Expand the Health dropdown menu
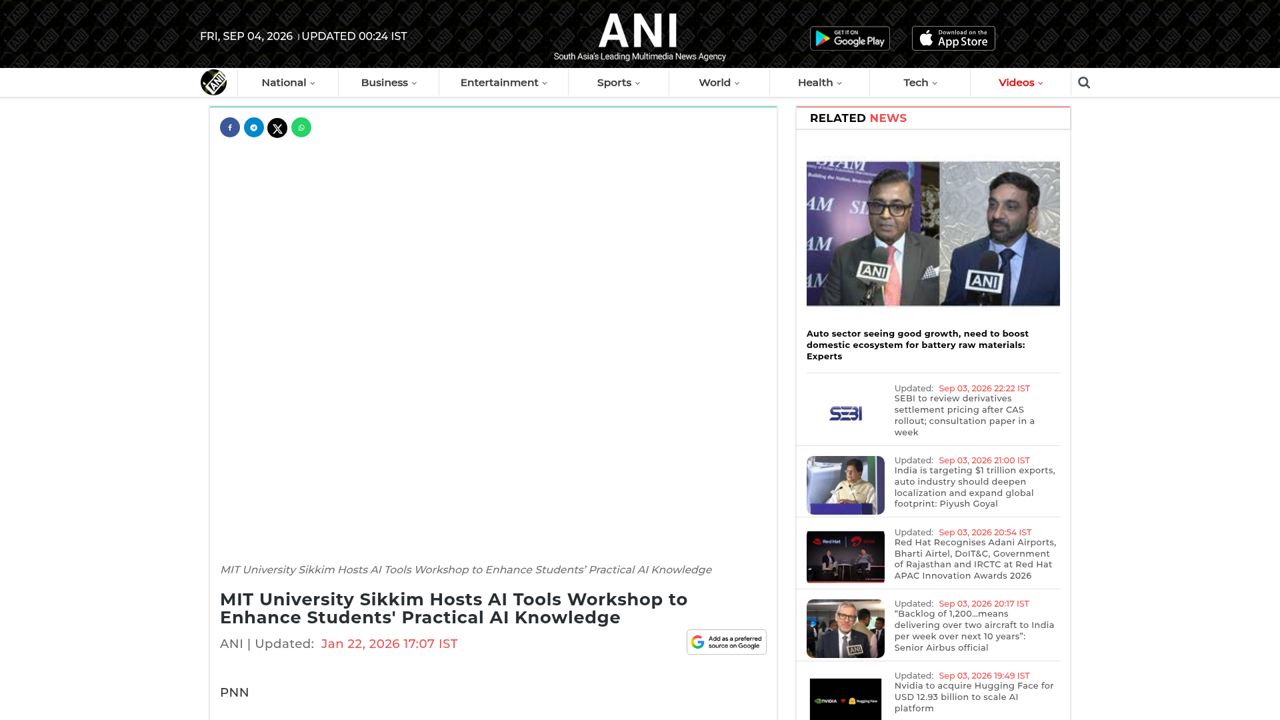 point(820,83)
